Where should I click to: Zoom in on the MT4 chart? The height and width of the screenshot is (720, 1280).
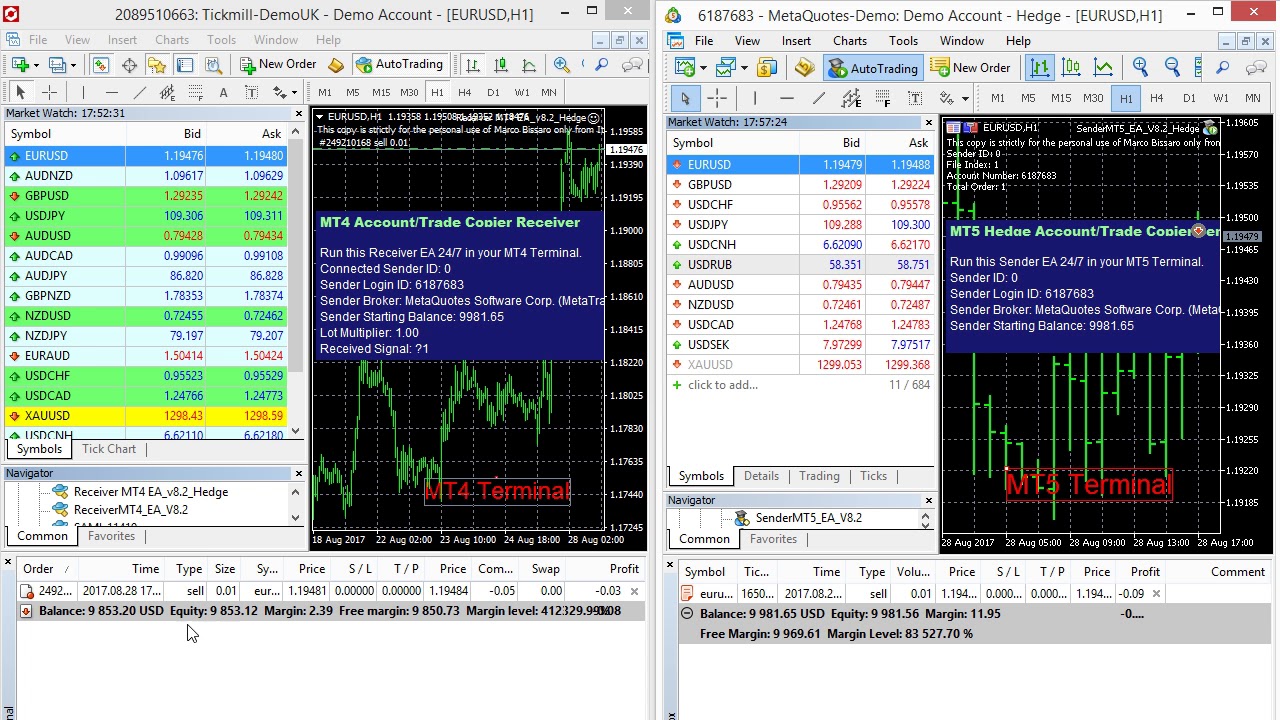[x=562, y=64]
